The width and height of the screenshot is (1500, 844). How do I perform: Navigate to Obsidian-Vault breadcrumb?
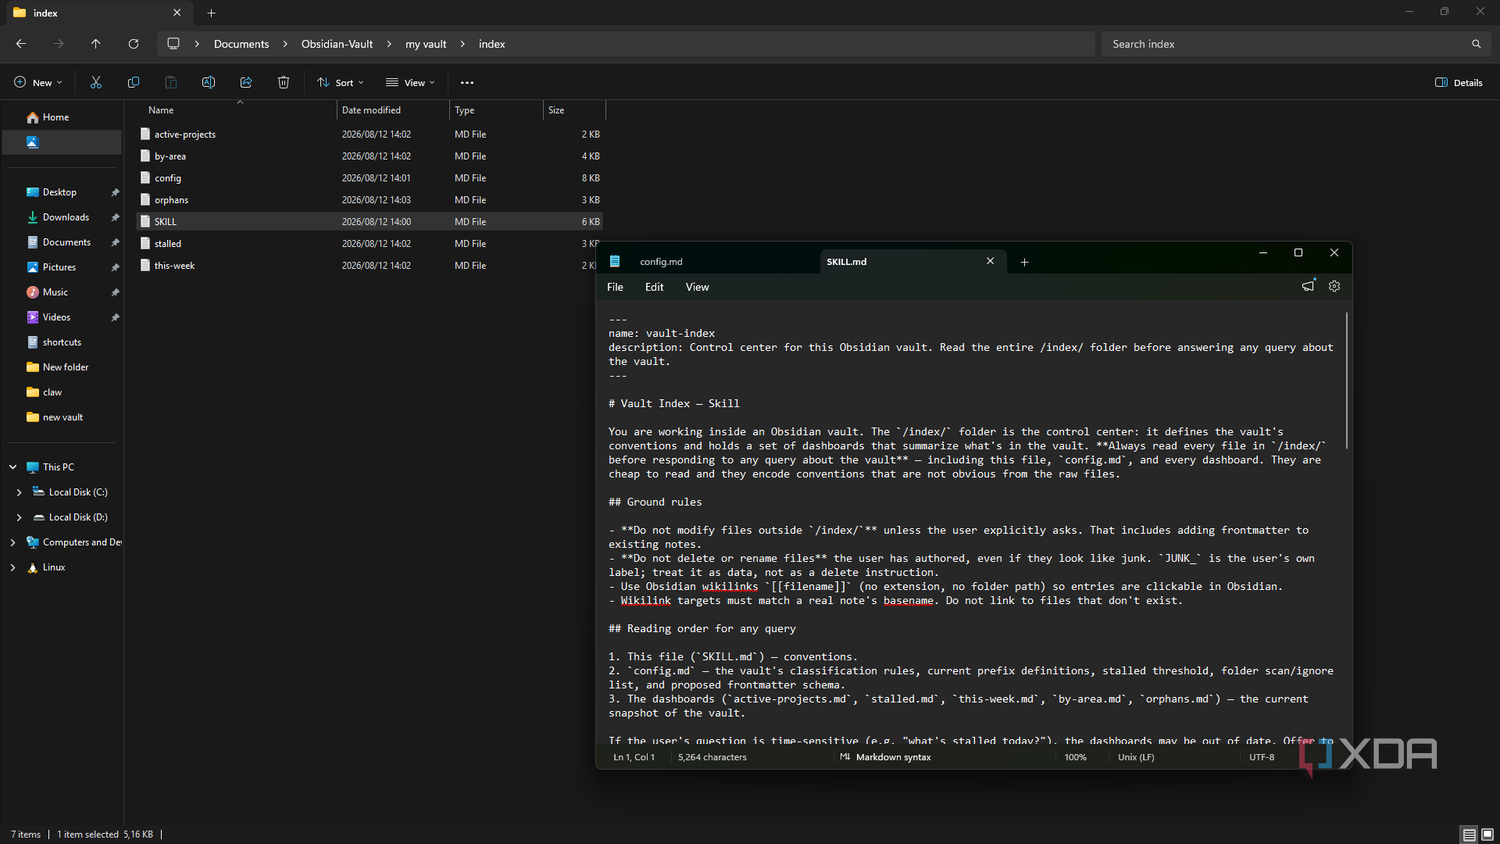point(337,44)
